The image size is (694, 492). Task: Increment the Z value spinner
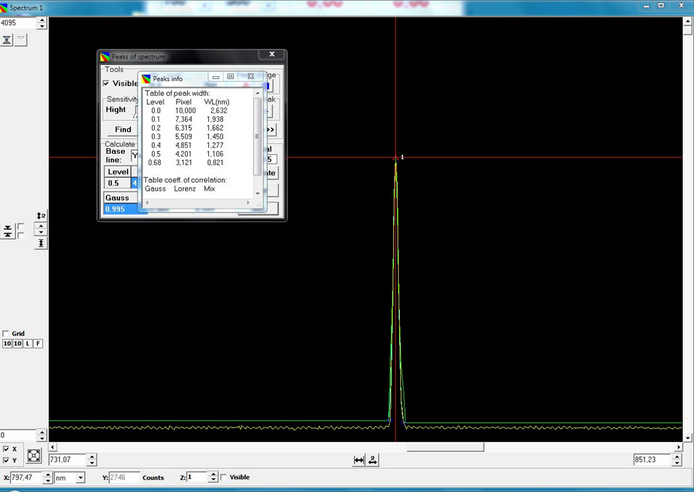(x=212, y=475)
